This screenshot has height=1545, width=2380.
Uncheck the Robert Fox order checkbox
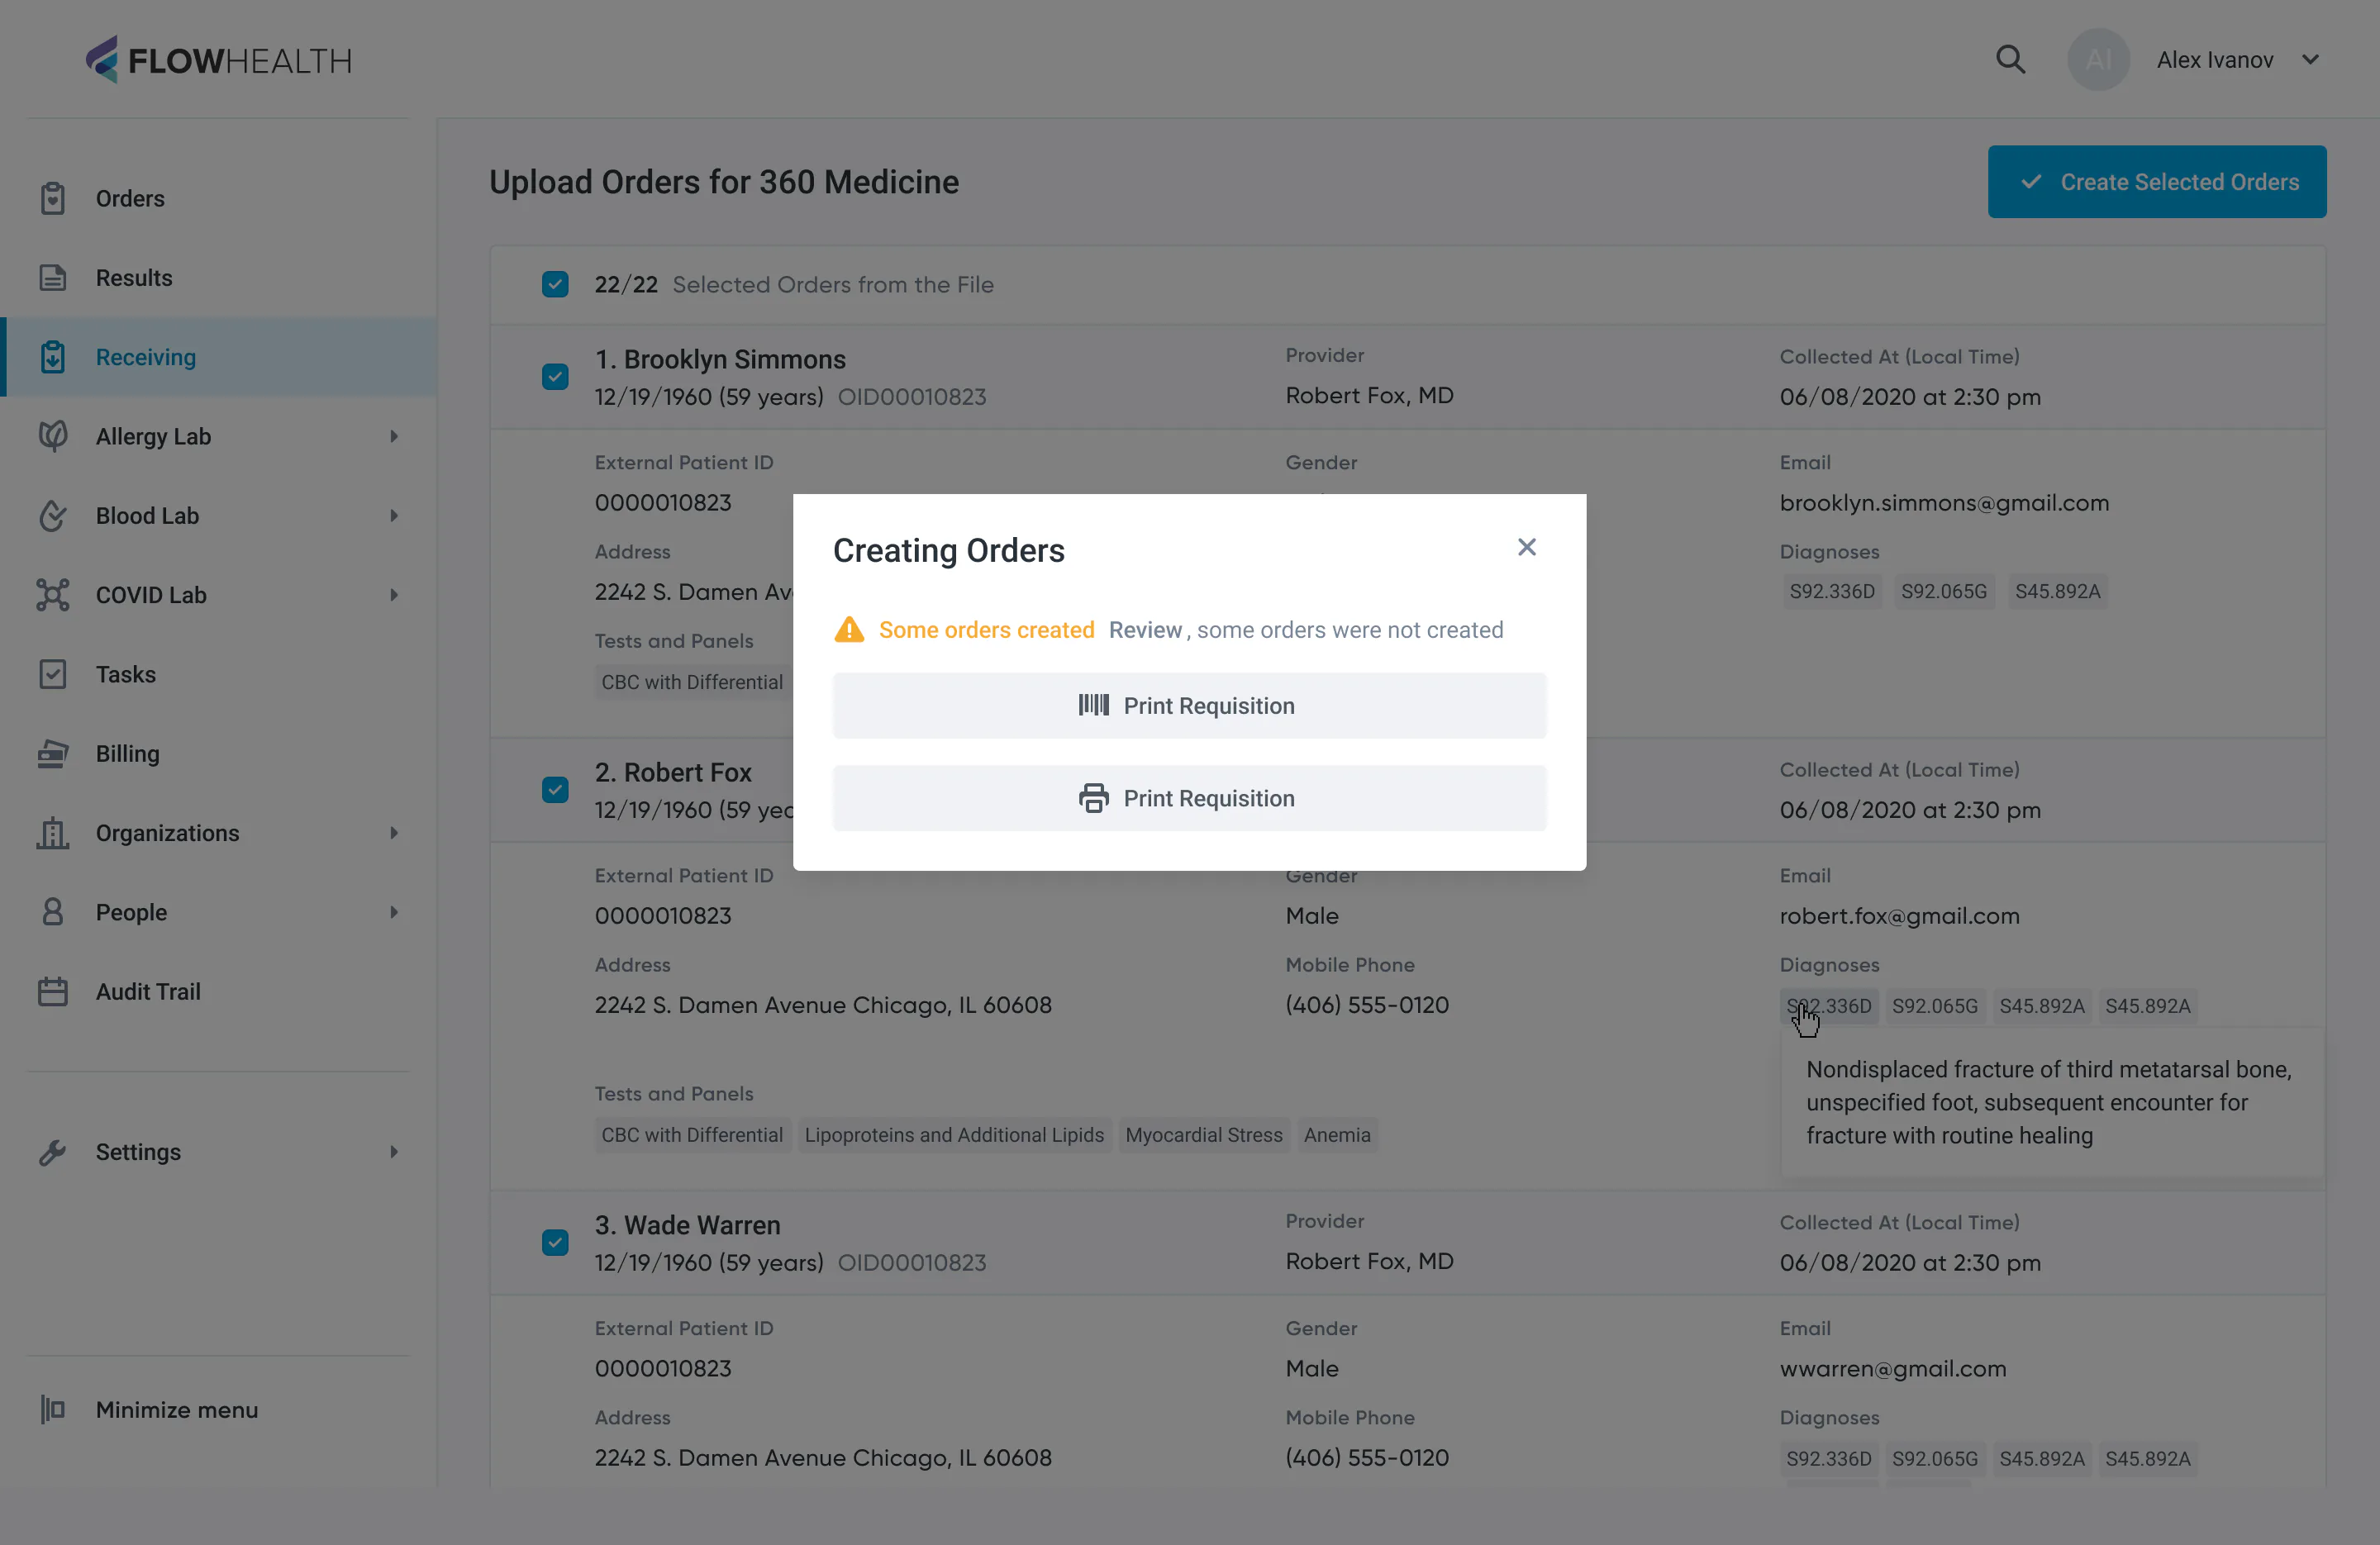555,790
